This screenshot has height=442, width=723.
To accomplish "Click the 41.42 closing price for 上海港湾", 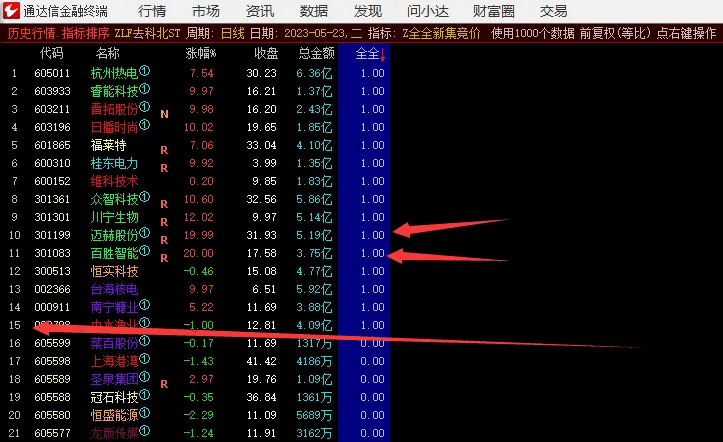I will tap(261, 361).
